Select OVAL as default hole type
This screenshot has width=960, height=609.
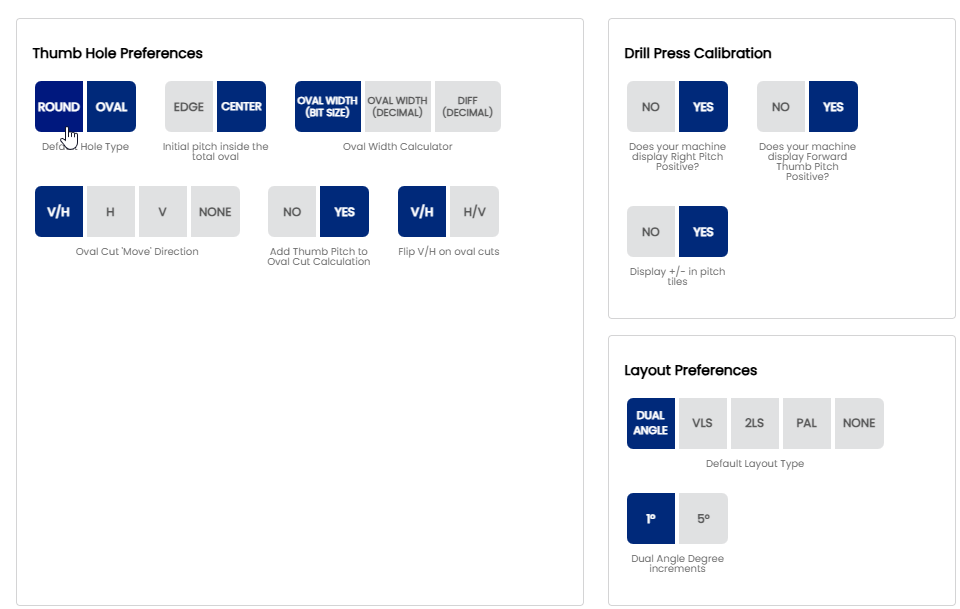pyautogui.click(x=111, y=107)
